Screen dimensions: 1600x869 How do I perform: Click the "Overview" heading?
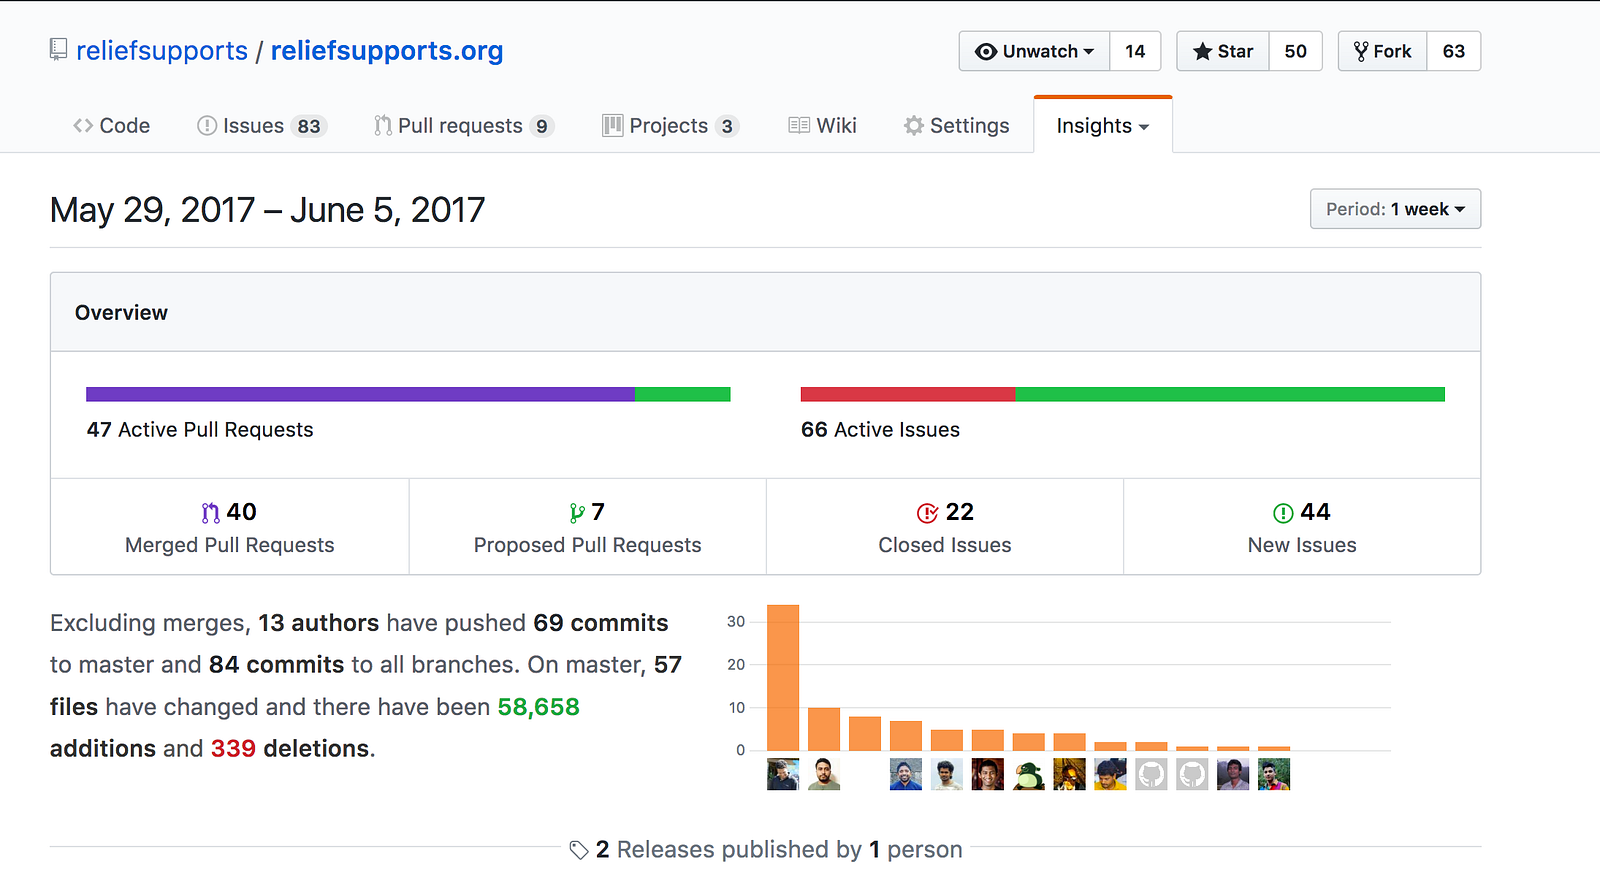point(121,313)
